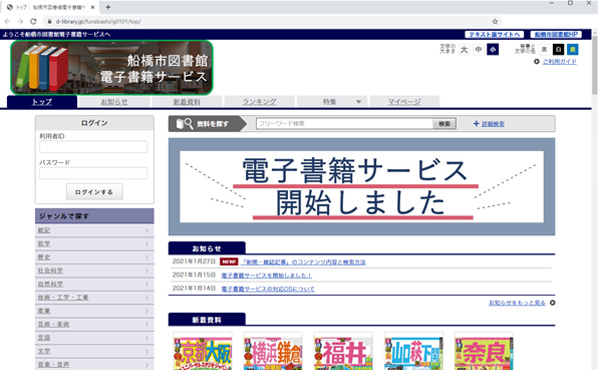The width and height of the screenshot is (598, 370).
Task: Expand the 芸術・美術 genre chevron
Action: tap(147, 324)
